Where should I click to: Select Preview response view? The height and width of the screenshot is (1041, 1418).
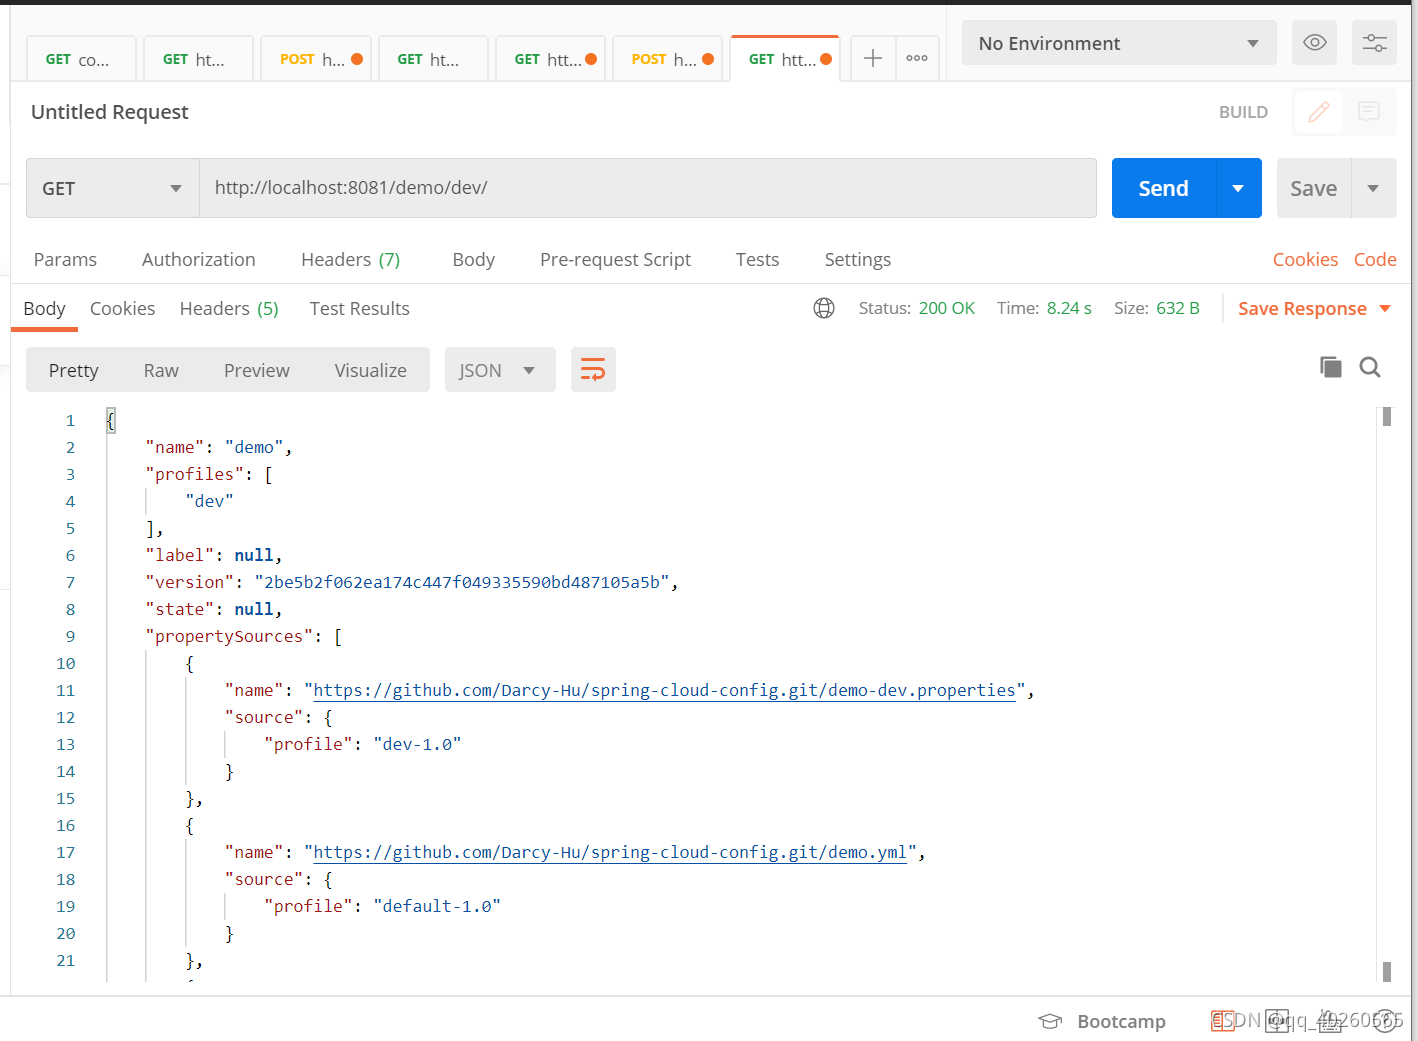coord(257,370)
